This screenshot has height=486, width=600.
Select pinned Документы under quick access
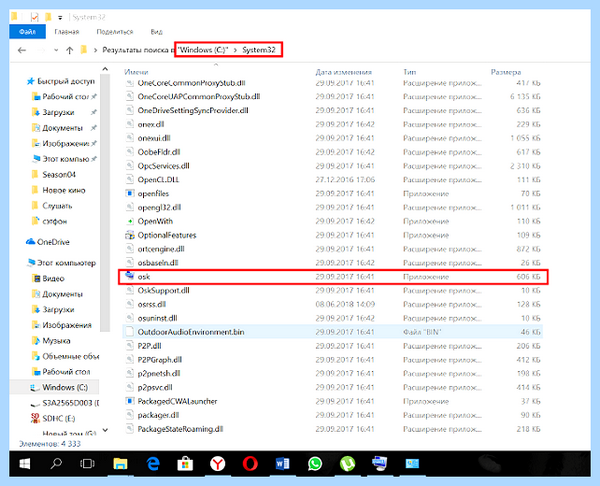point(64,128)
